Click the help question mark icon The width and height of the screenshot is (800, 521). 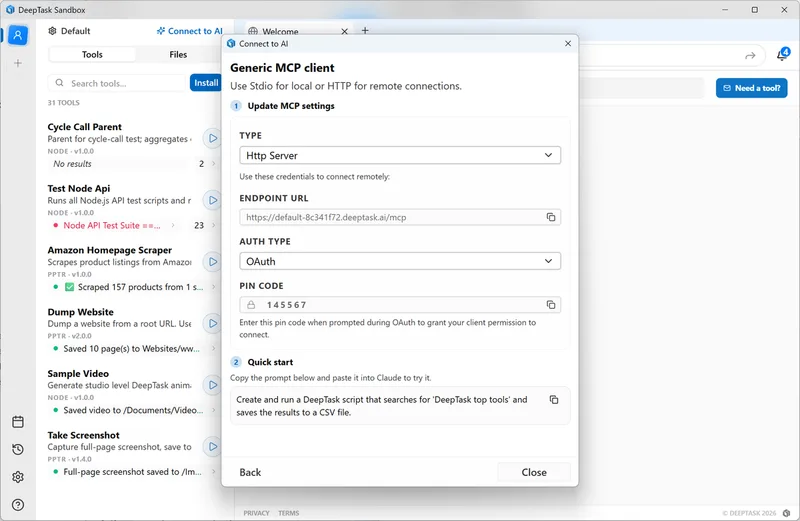pyautogui.click(x=18, y=505)
